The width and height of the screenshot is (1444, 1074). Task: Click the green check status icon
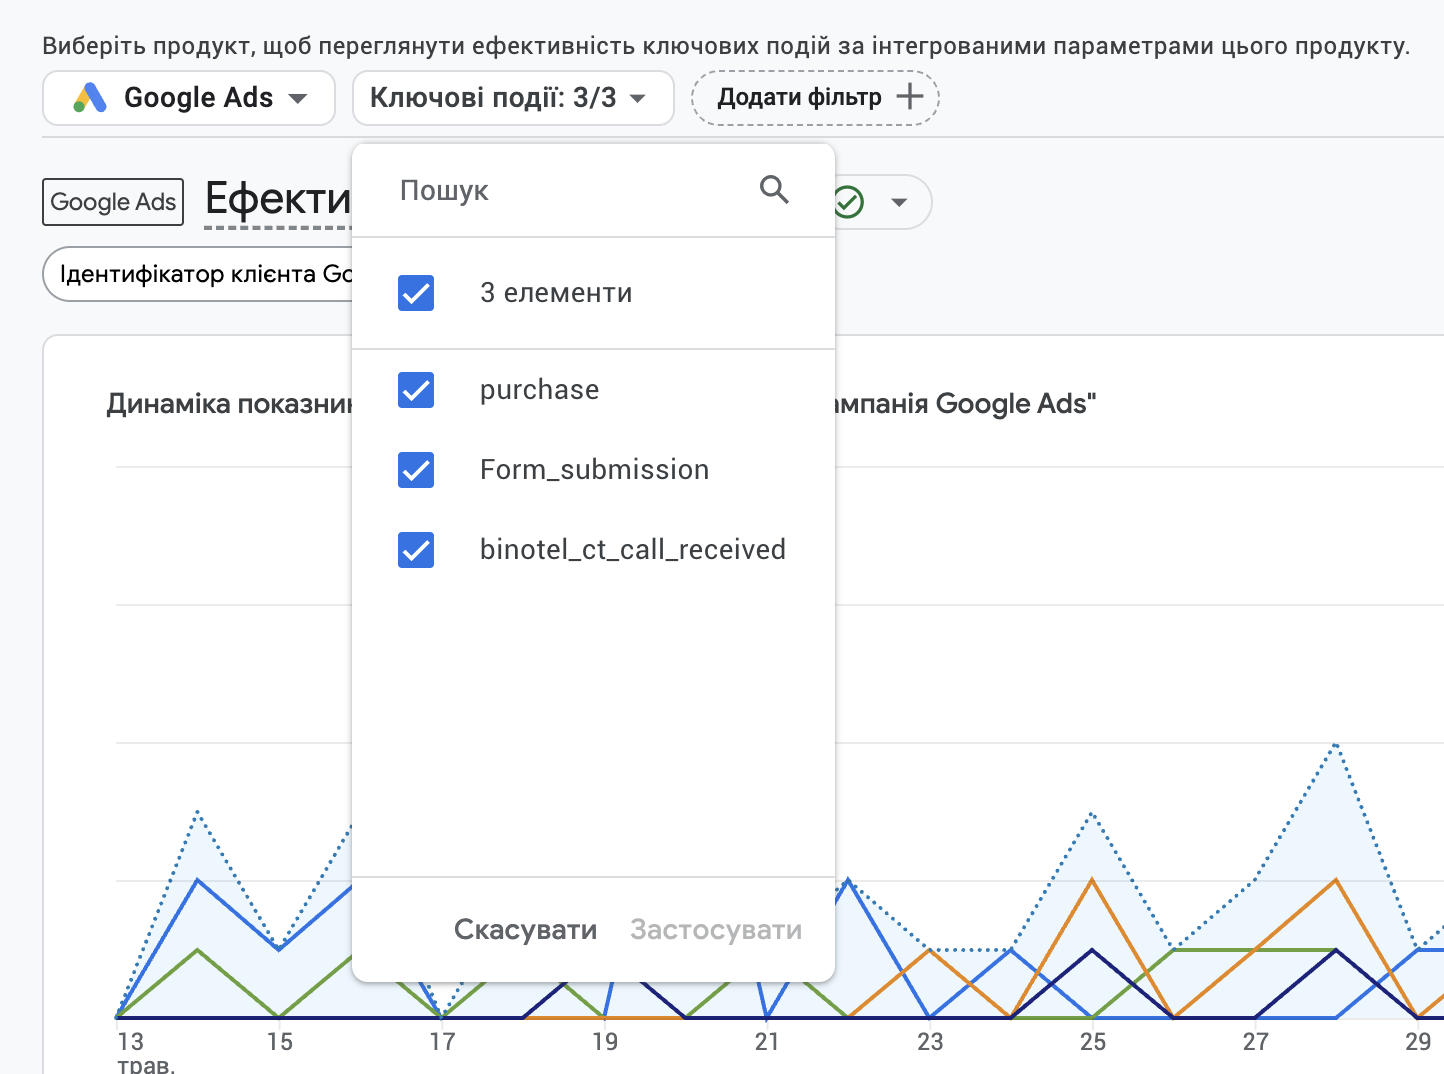pyautogui.click(x=847, y=202)
